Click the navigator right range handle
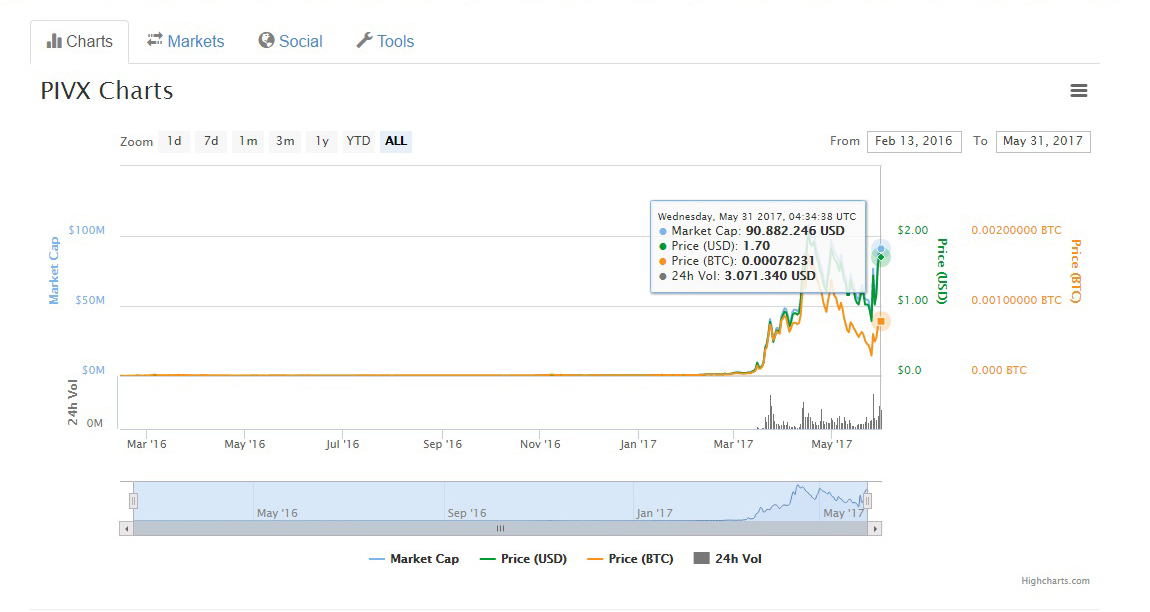Viewport: 1150px width, 612px height. pyautogui.click(x=868, y=501)
